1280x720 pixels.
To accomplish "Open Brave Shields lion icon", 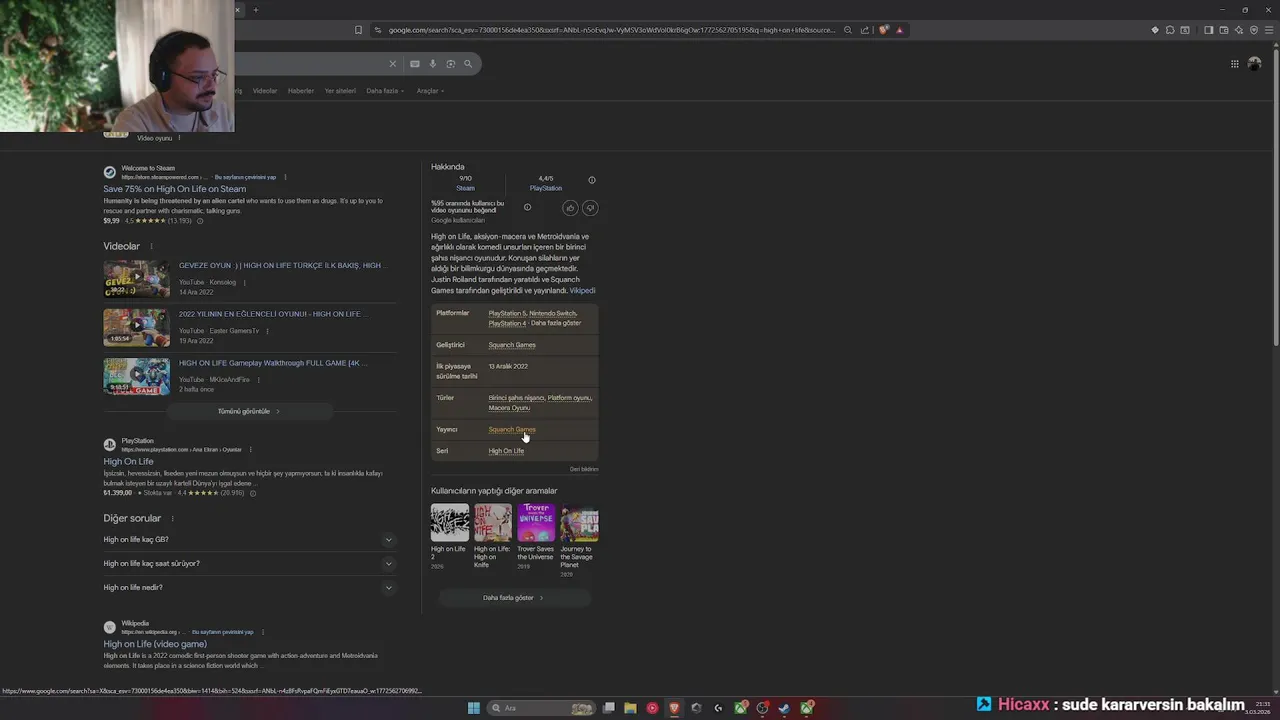I will click(884, 30).
